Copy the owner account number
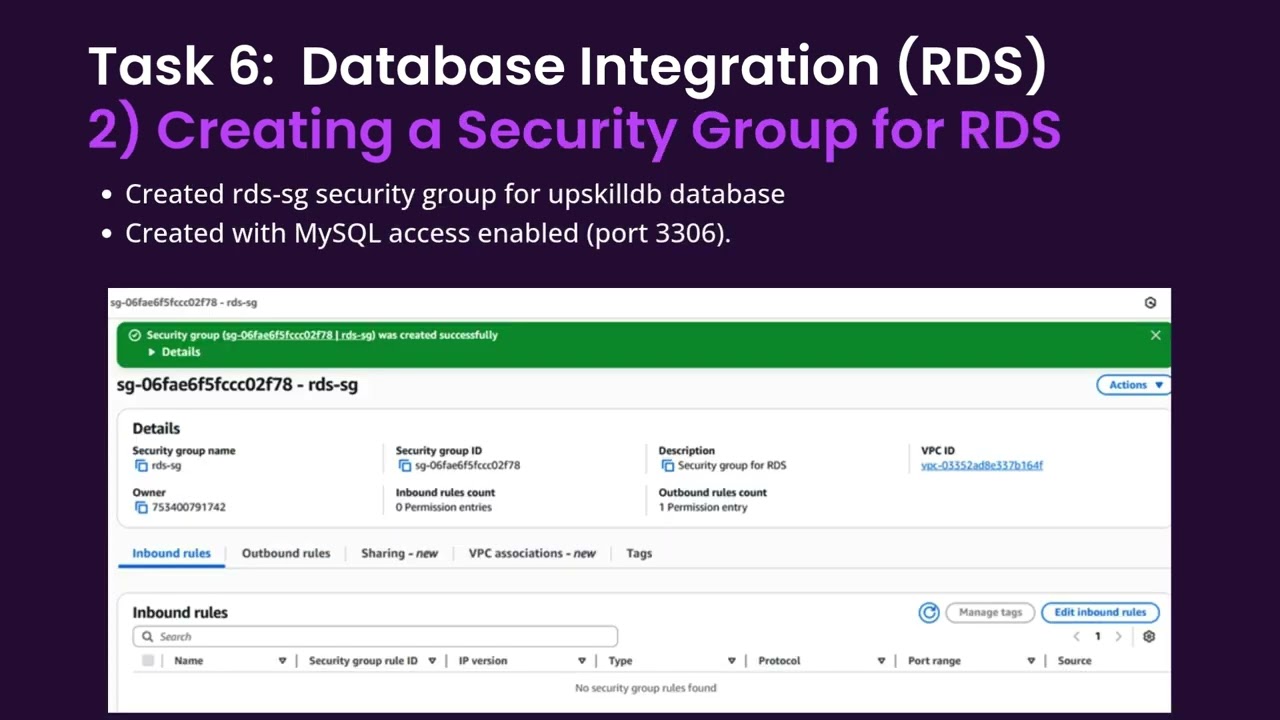 pyautogui.click(x=141, y=508)
